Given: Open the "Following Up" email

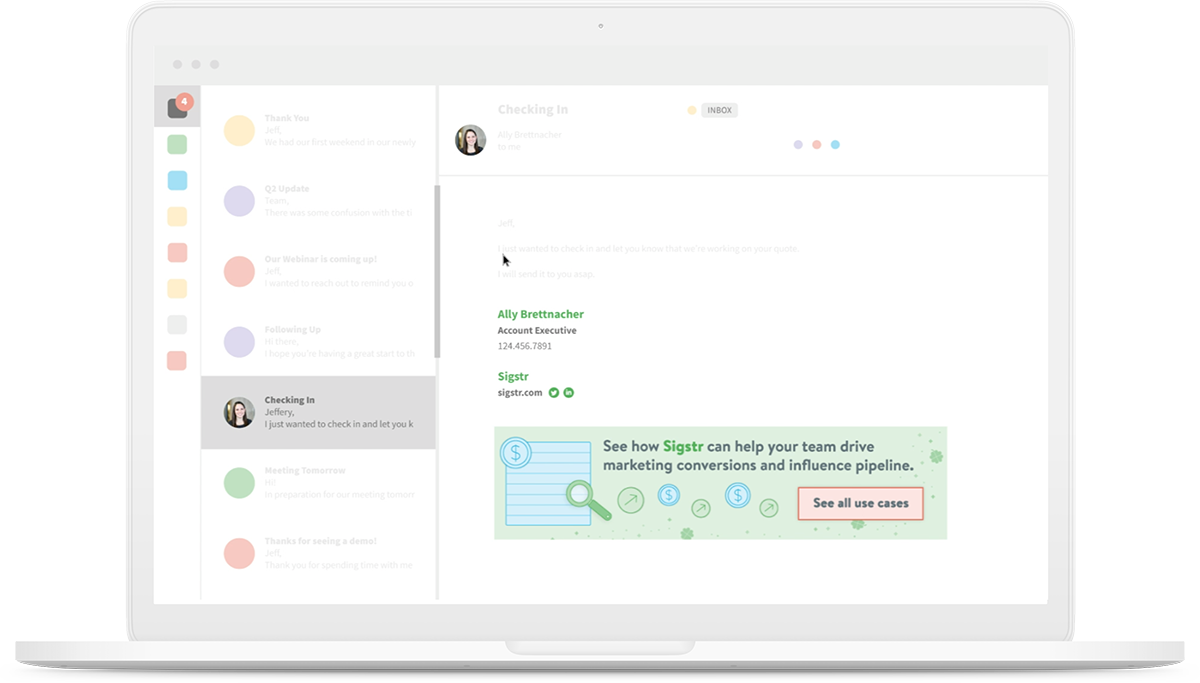Looking at the screenshot, I should 318,342.
